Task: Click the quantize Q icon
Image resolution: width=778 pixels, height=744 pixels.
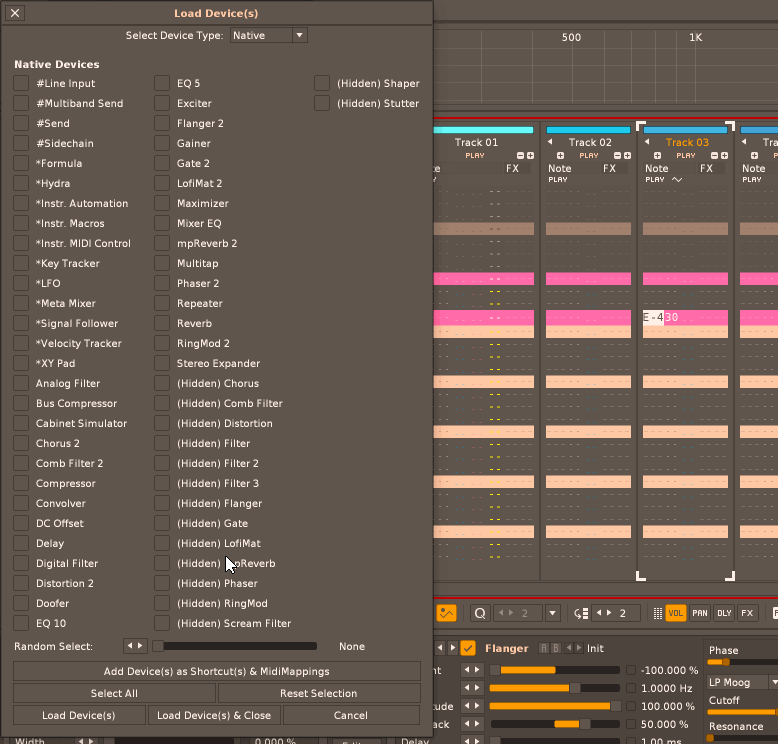Action: pyautogui.click(x=480, y=613)
